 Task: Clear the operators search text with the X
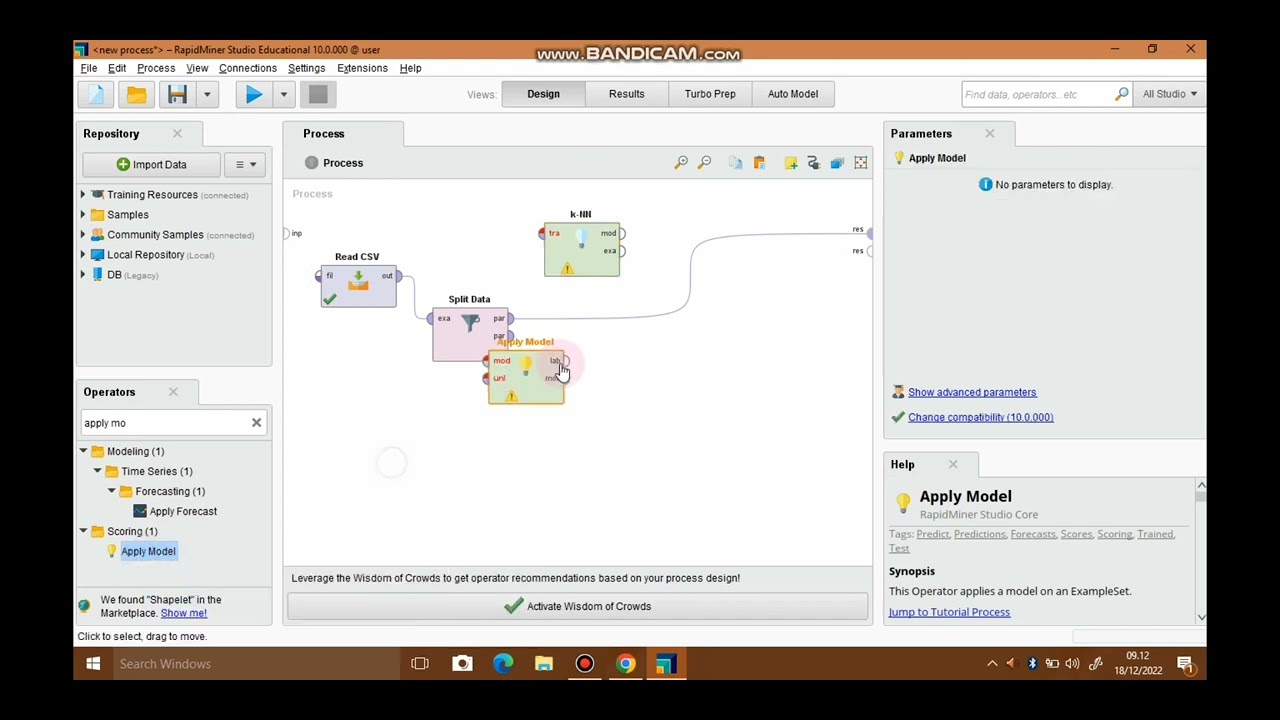(256, 423)
